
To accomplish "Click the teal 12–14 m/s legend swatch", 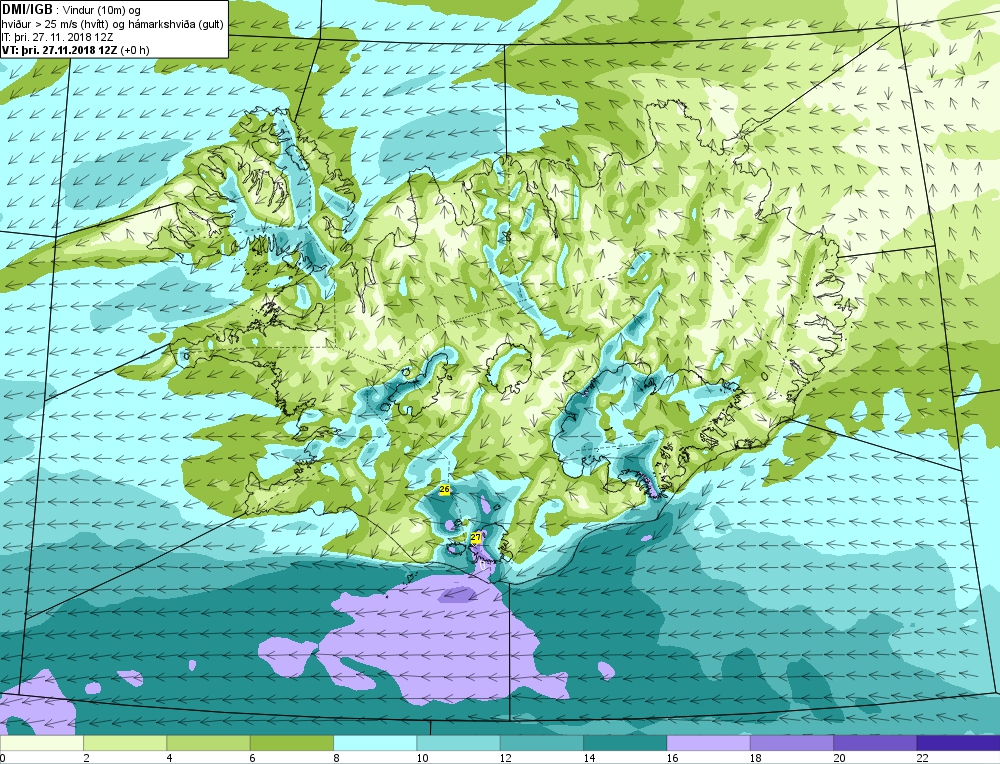I will point(541,743).
